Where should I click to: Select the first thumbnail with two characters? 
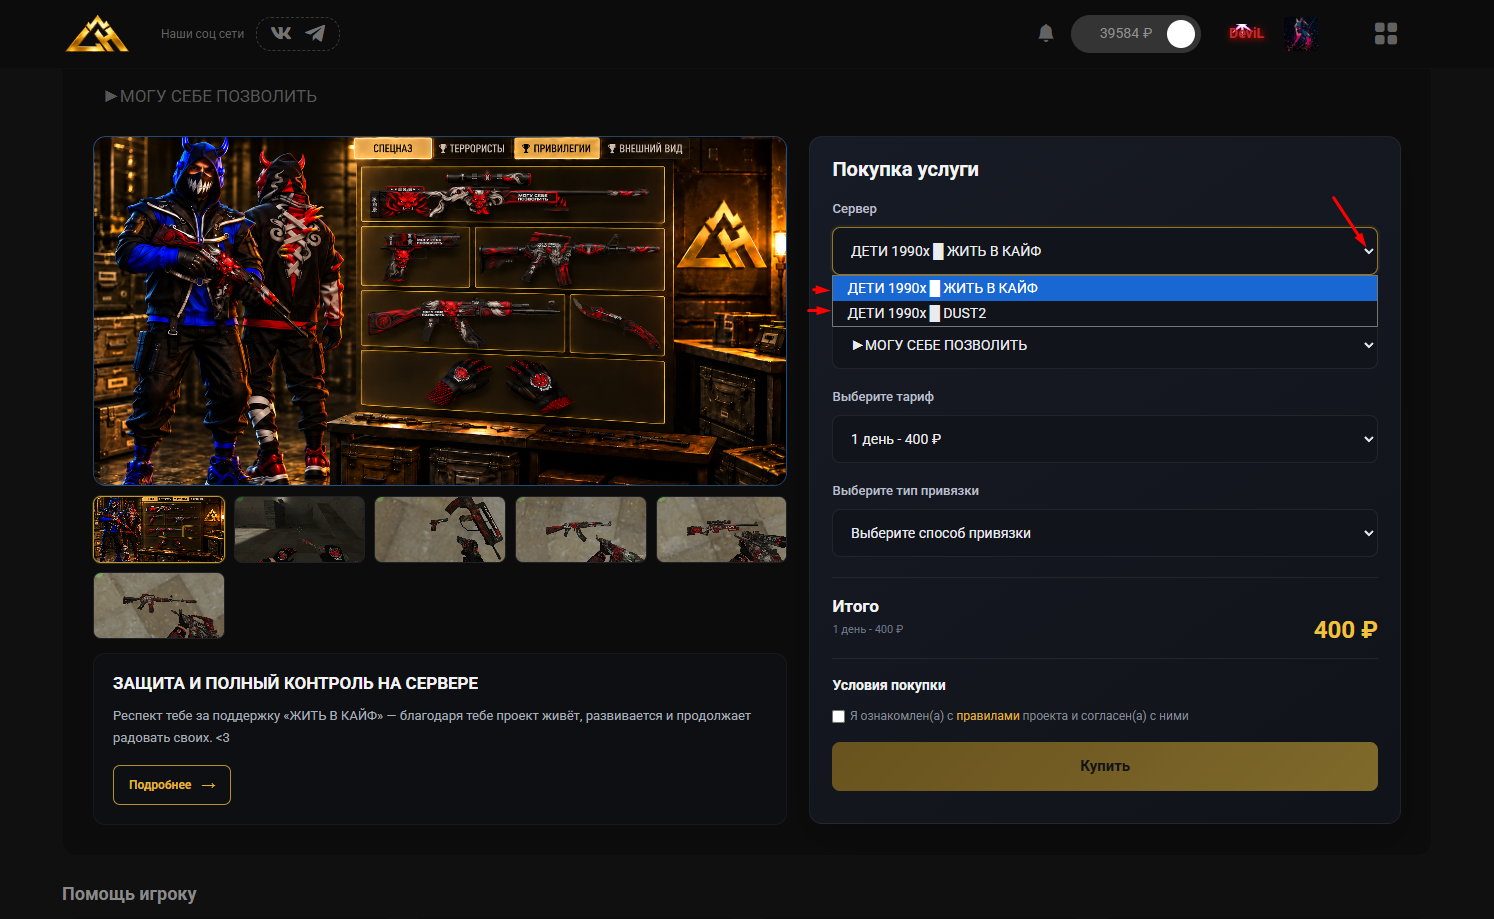[159, 530]
